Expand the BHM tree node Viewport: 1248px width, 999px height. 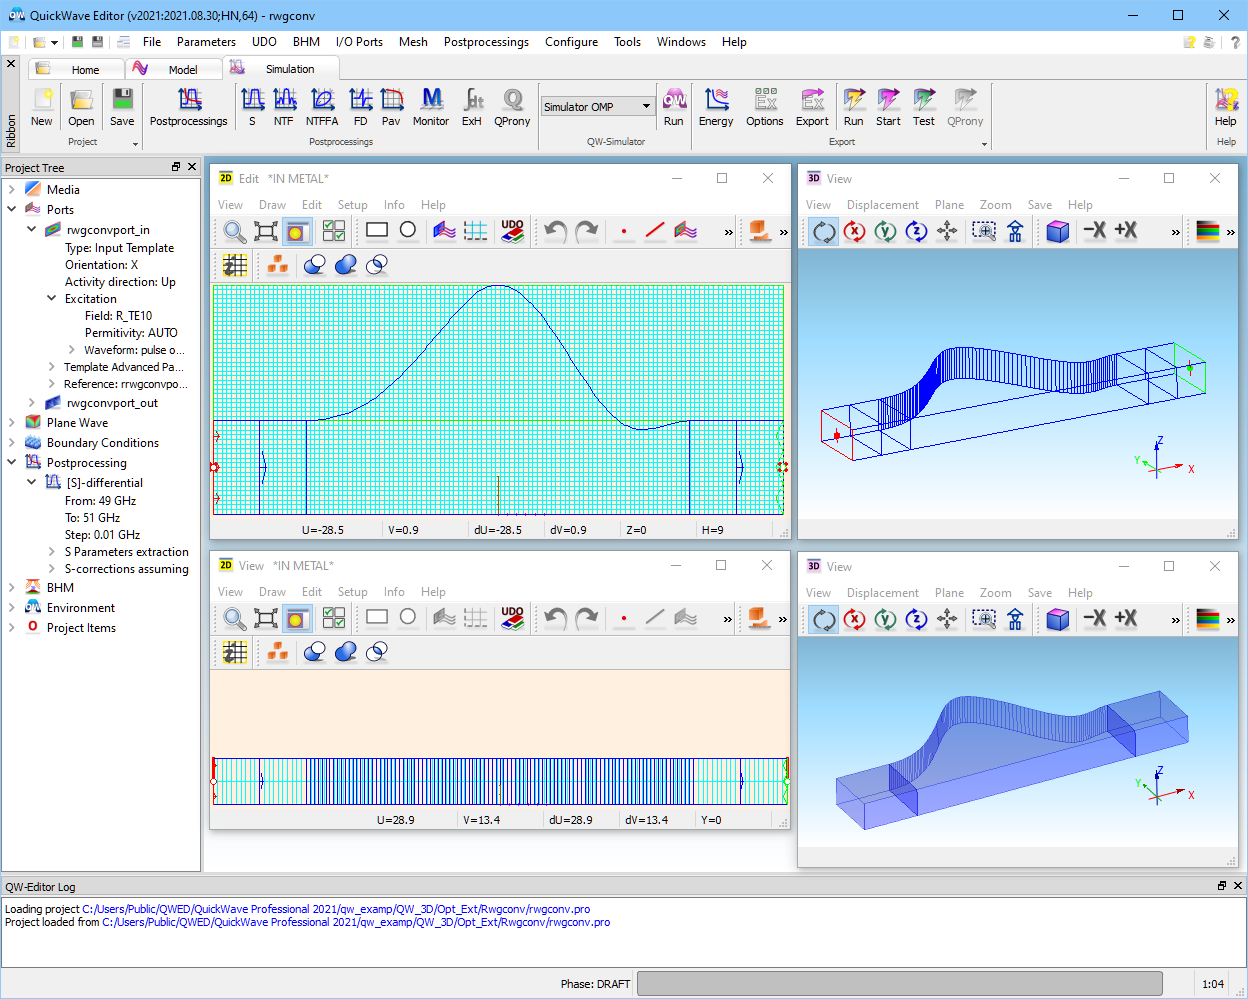[x=12, y=588]
